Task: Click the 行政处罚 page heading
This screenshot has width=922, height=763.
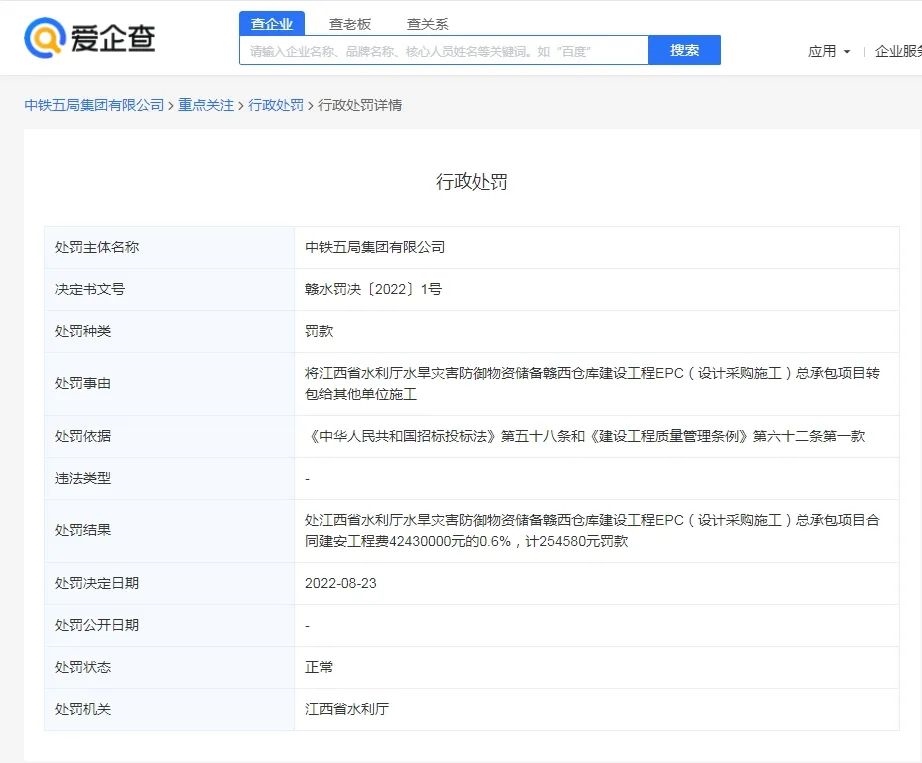Action: (471, 181)
